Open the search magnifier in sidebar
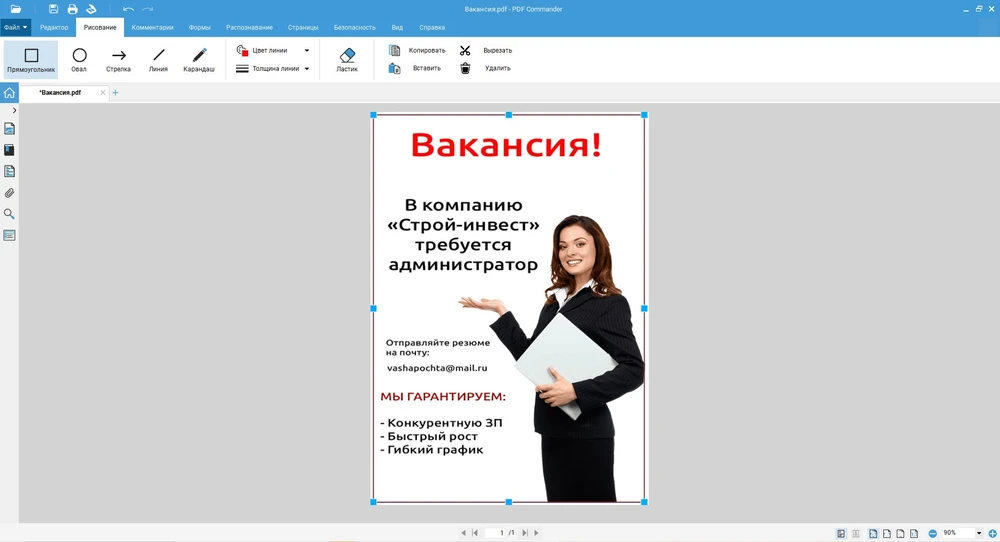The image size is (1000, 542). [x=10, y=214]
